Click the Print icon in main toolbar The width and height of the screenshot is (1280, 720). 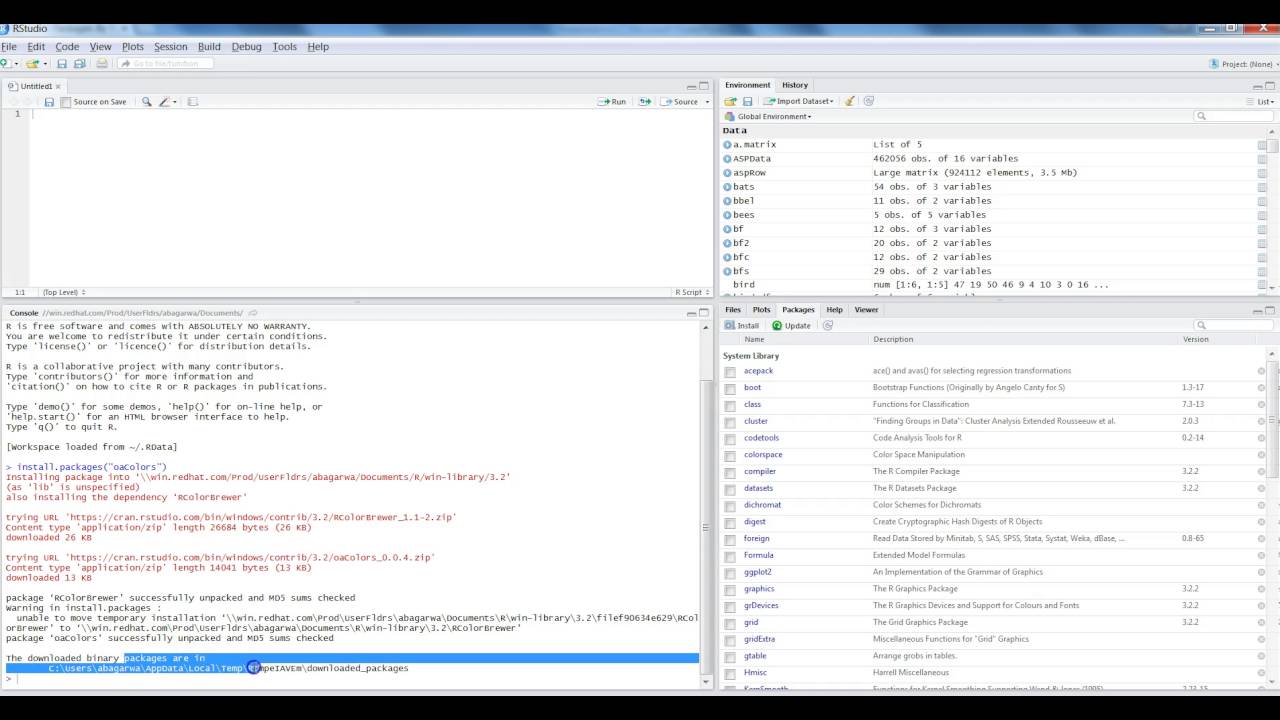click(102, 64)
